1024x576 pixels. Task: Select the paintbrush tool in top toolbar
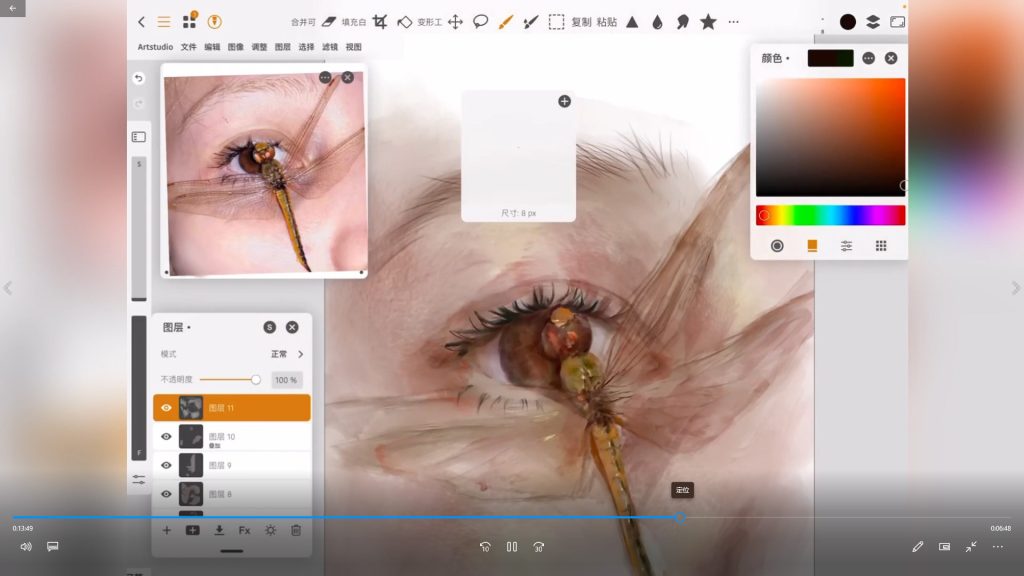click(x=506, y=22)
